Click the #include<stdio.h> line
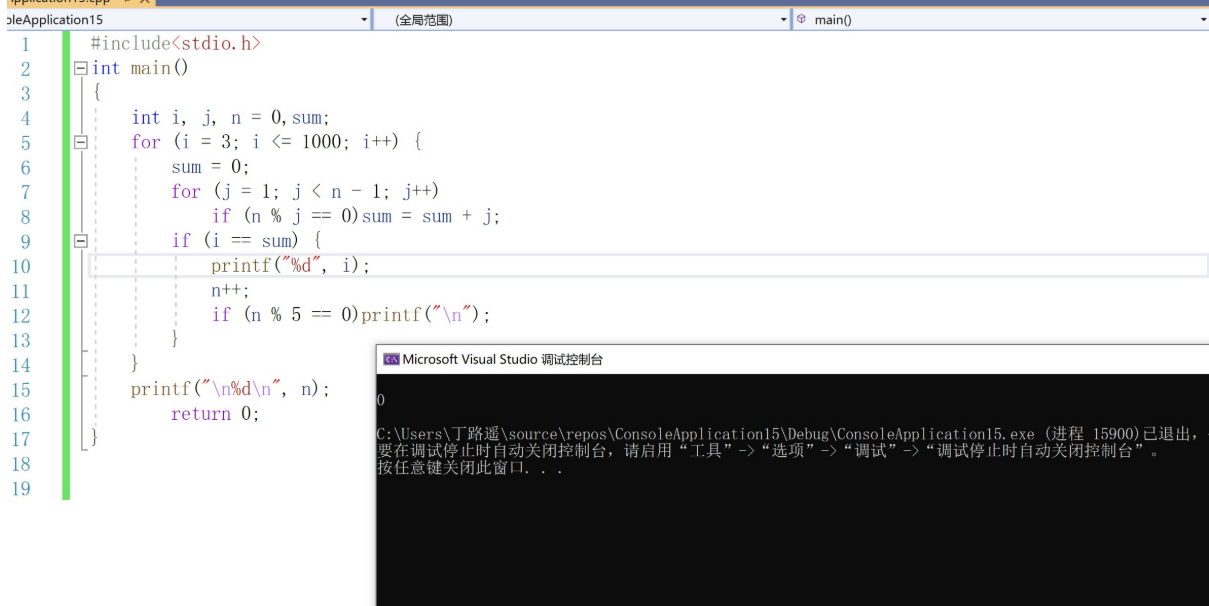The height and width of the screenshot is (606, 1209). (x=175, y=43)
